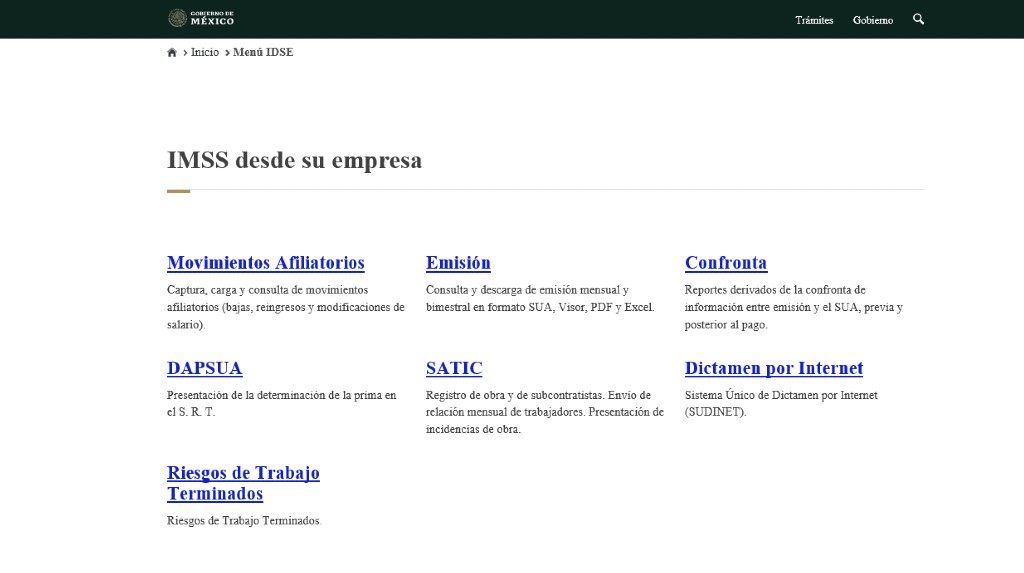Image resolution: width=1024 pixels, height=573 pixels.
Task: Click the Gobierno de México logo
Action: [x=201, y=18]
